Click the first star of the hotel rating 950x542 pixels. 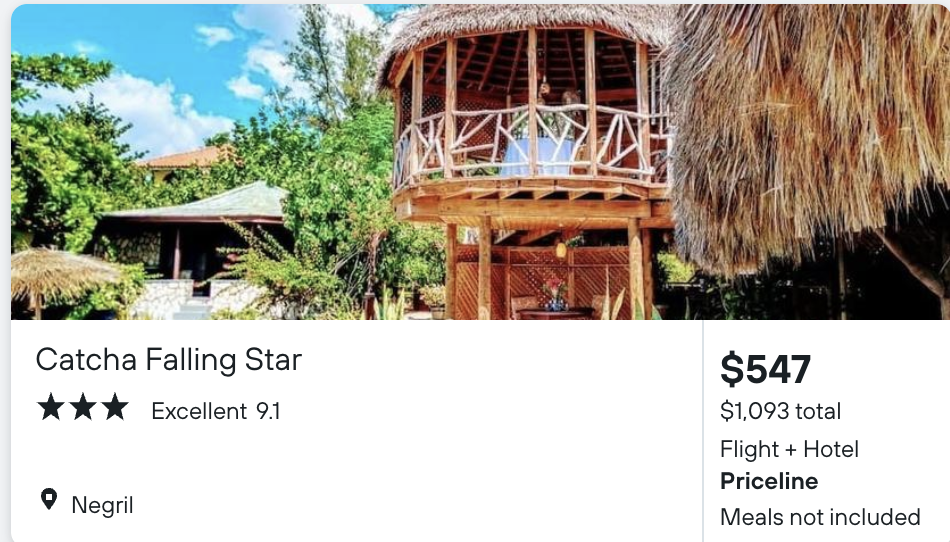pos(51,407)
